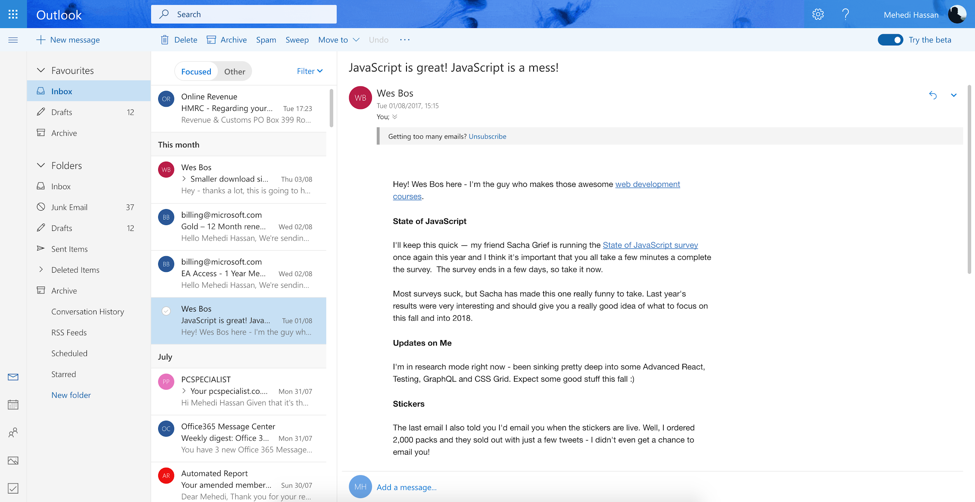Image resolution: width=975 pixels, height=502 pixels.
Task: Open the People icon in left rail
Action: [x=13, y=433]
